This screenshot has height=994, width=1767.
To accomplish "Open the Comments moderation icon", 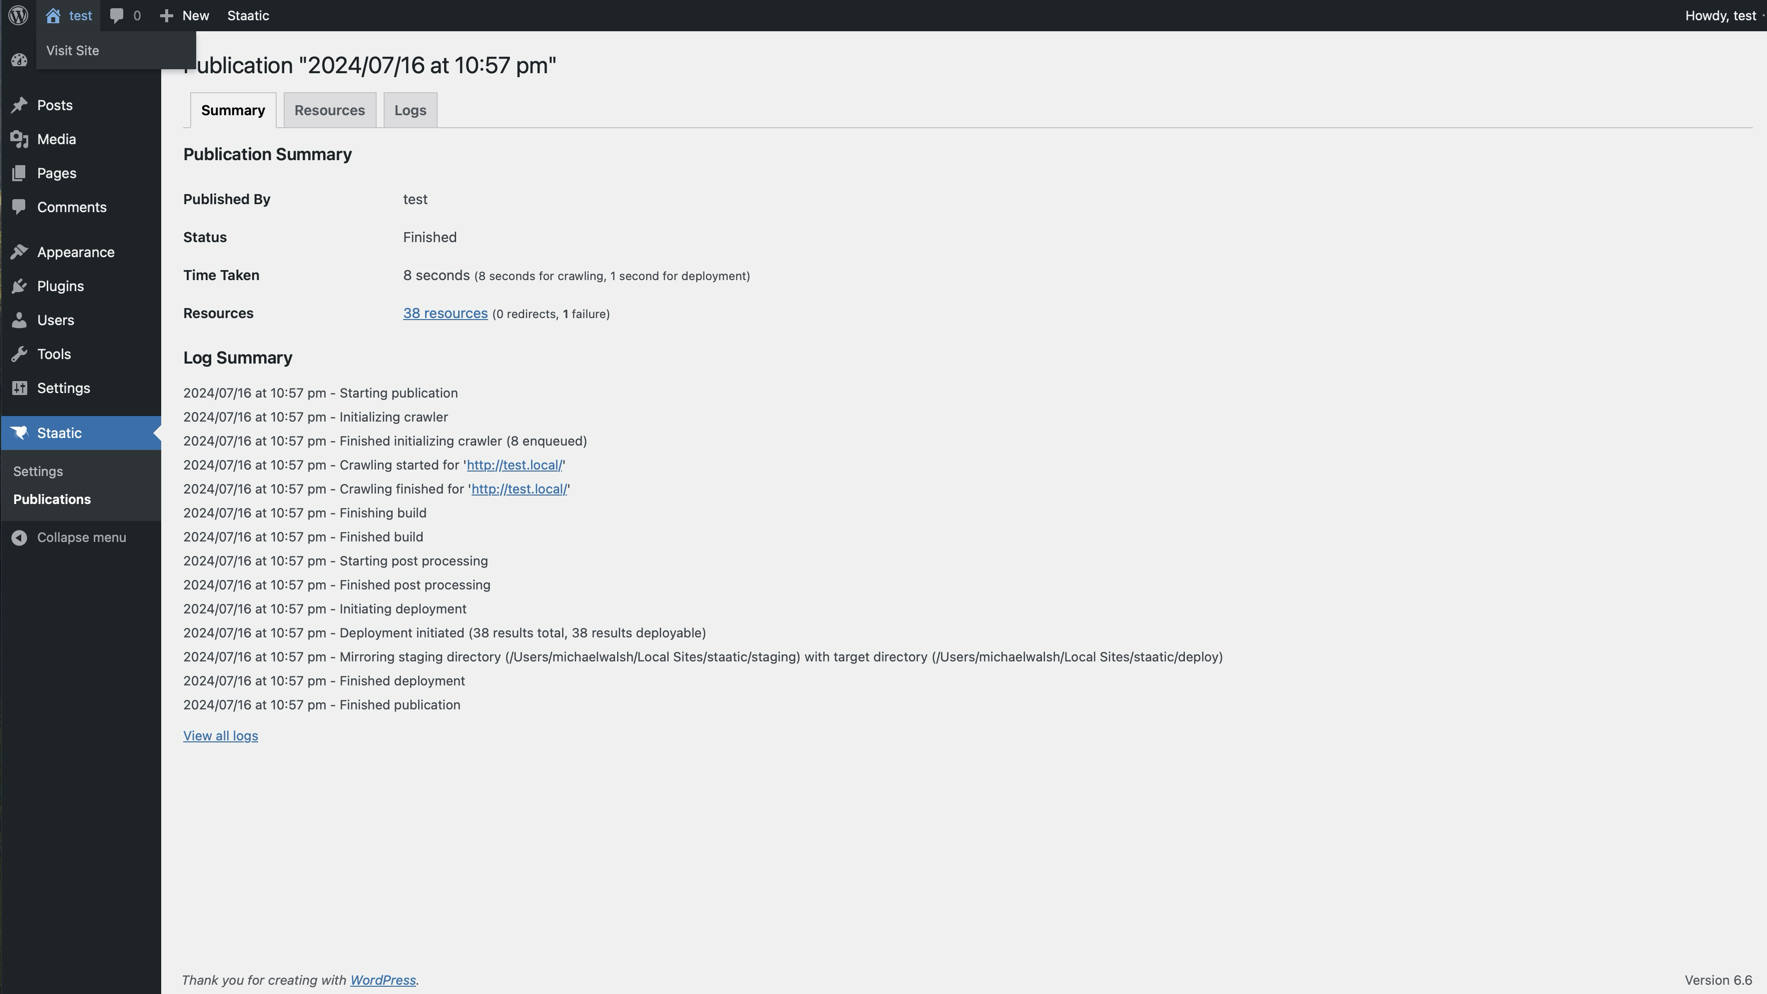I will point(20,207).
